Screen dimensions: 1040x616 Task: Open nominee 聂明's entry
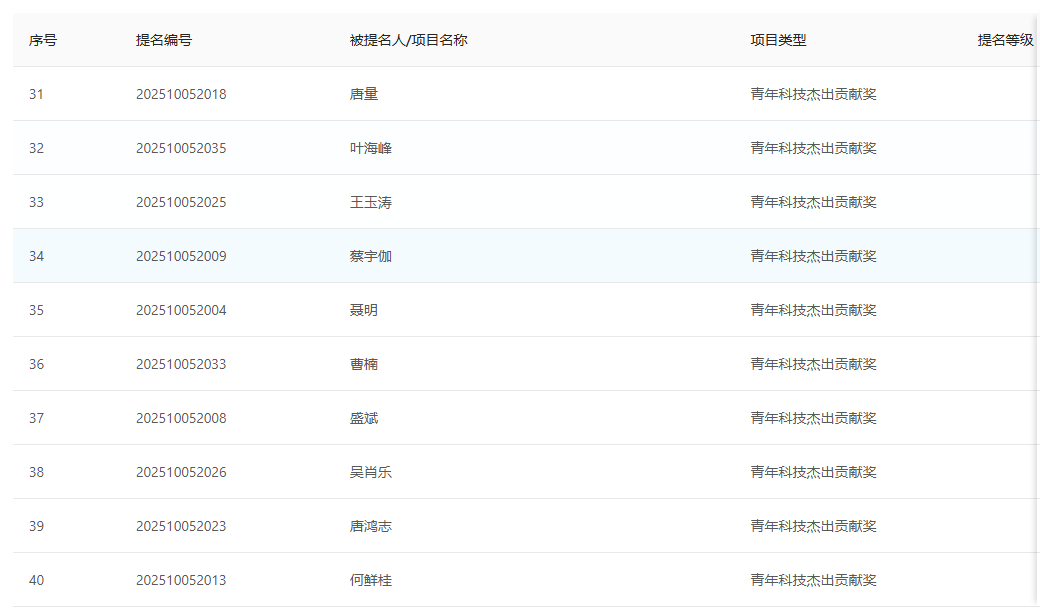(x=364, y=310)
